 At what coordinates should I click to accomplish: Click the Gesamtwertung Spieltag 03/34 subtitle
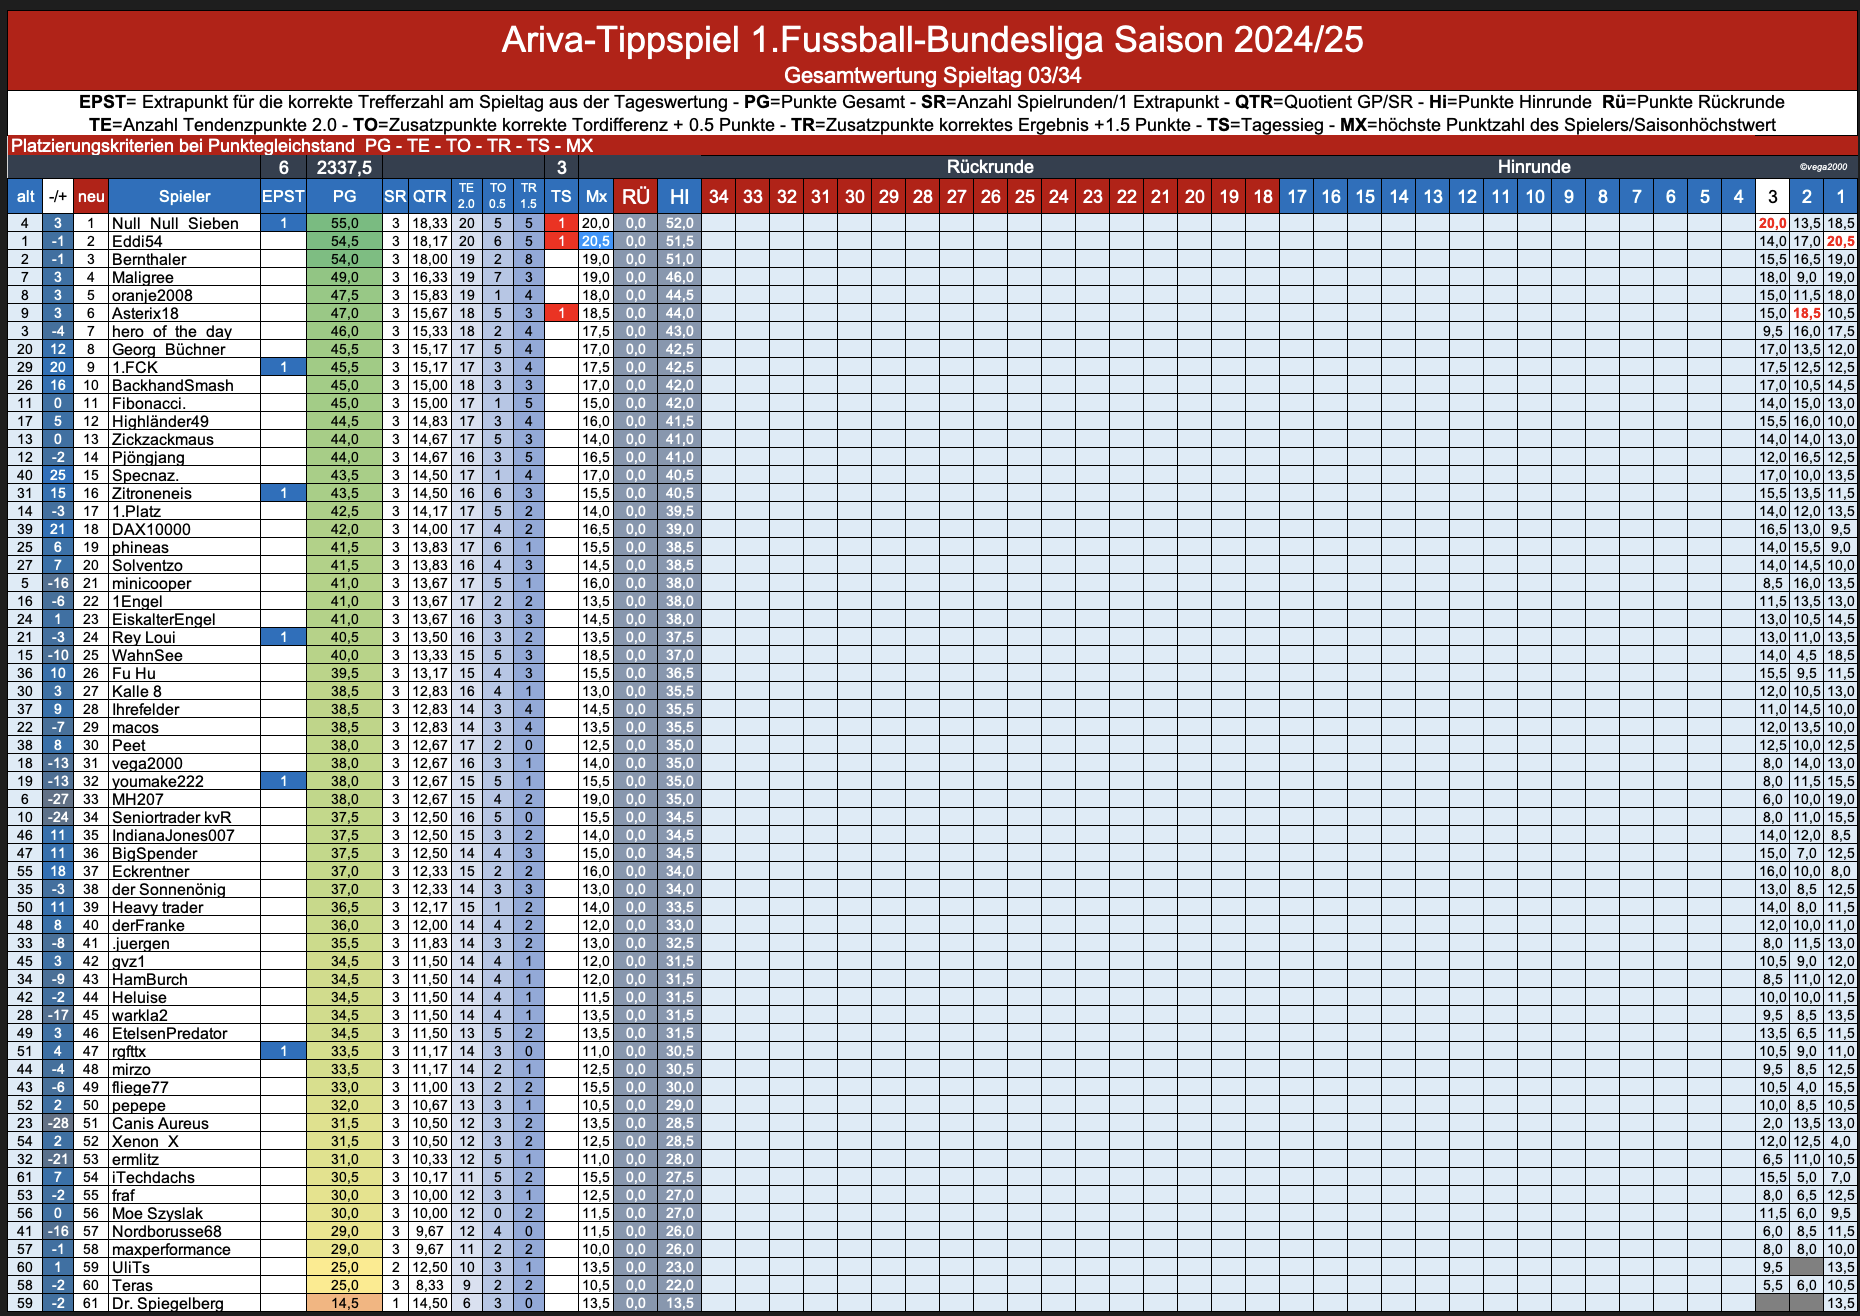tap(932, 75)
